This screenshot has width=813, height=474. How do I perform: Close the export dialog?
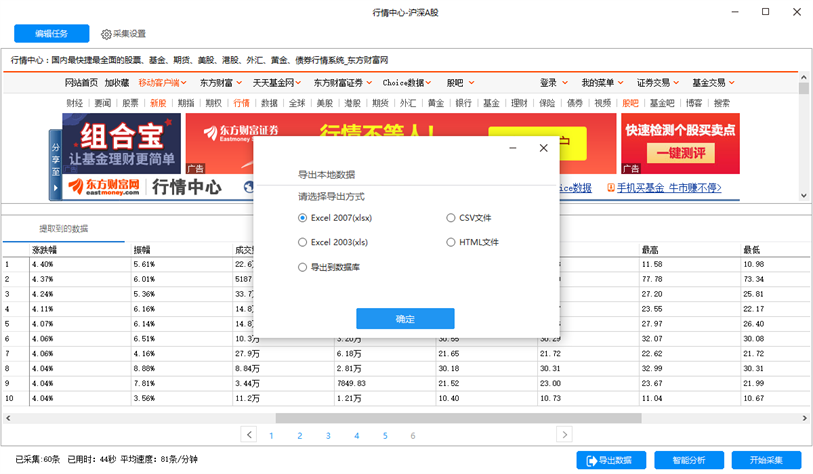point(543,148)
